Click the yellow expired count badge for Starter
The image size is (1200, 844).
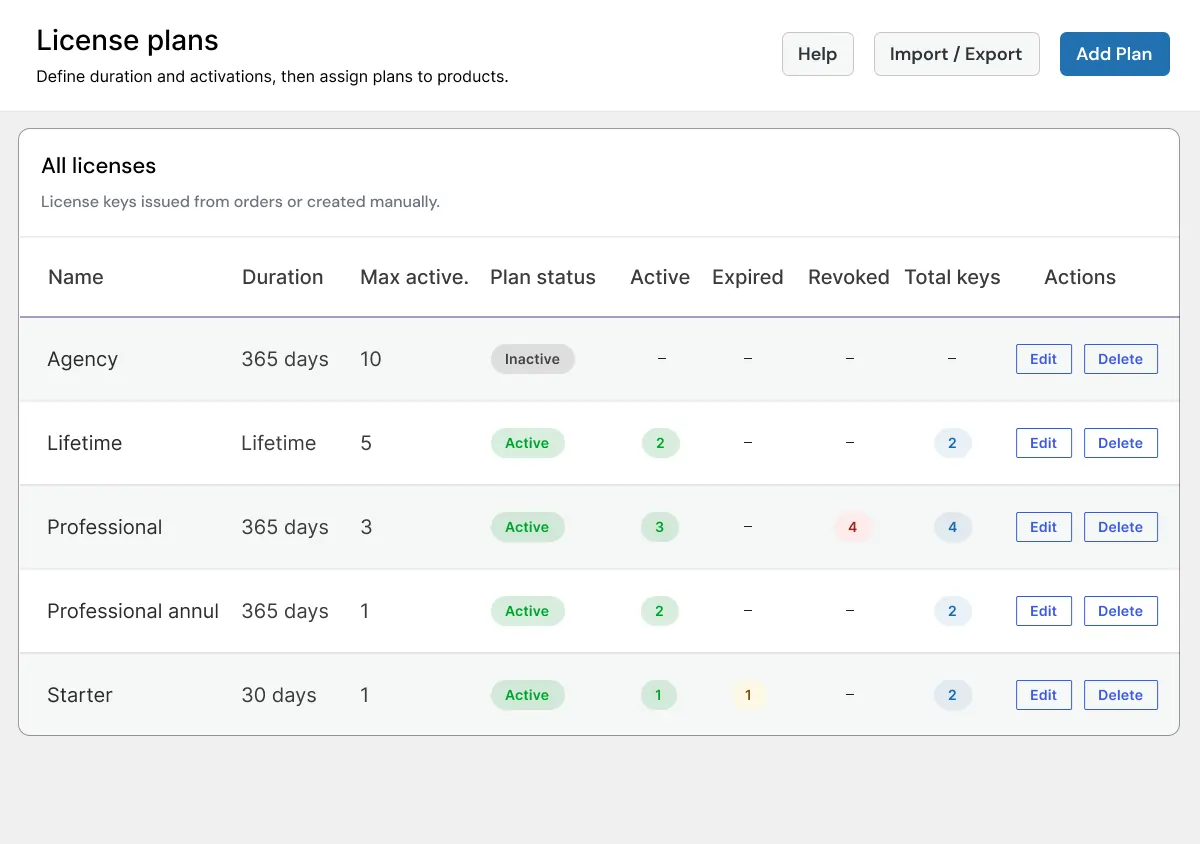click(x=747, y=695)
